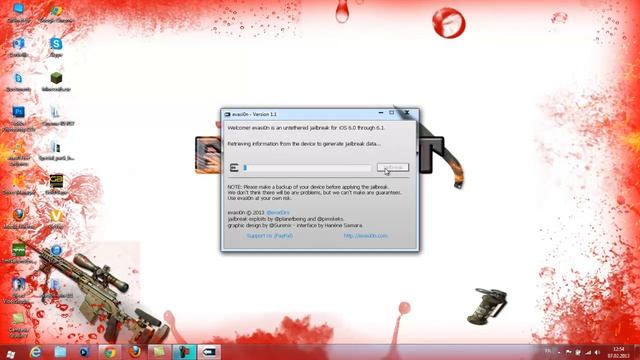Open the http://evasi0n.com link

(365, 236)
